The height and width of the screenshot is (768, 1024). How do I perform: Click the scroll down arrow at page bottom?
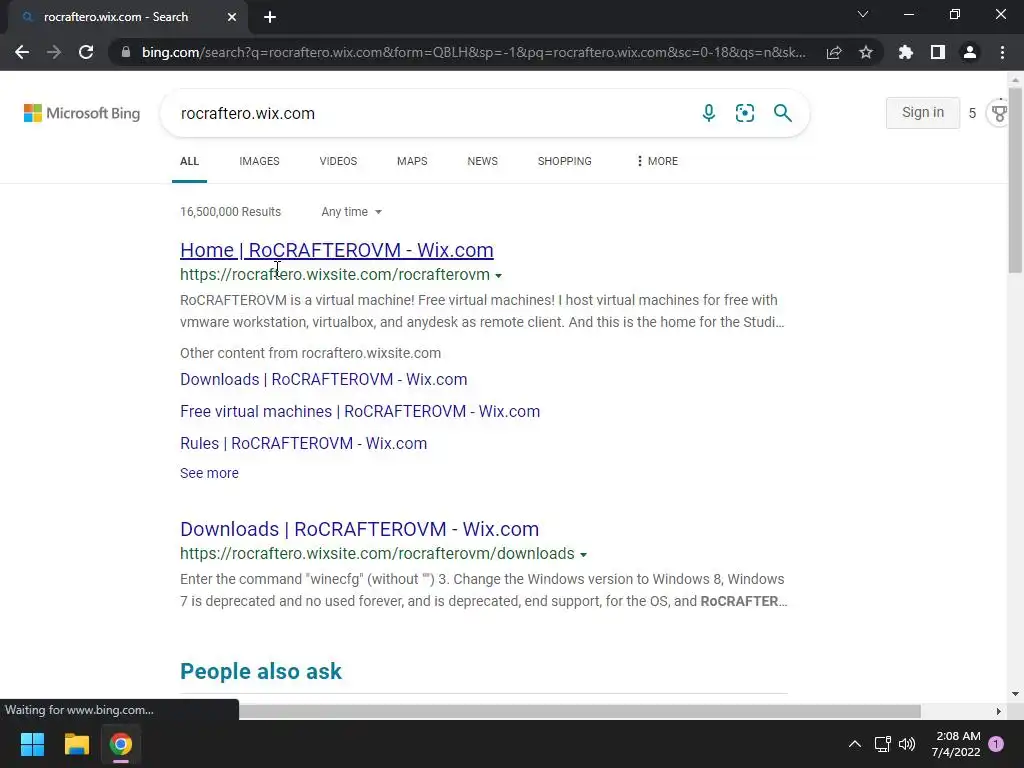pos(1015,694)
